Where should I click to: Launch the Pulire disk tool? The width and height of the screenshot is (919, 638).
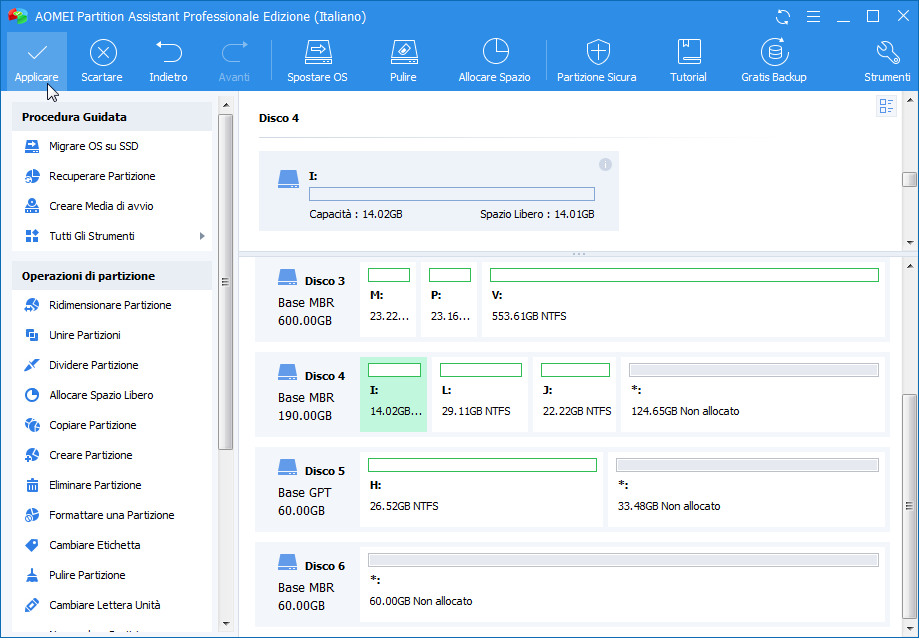[403, 61]
